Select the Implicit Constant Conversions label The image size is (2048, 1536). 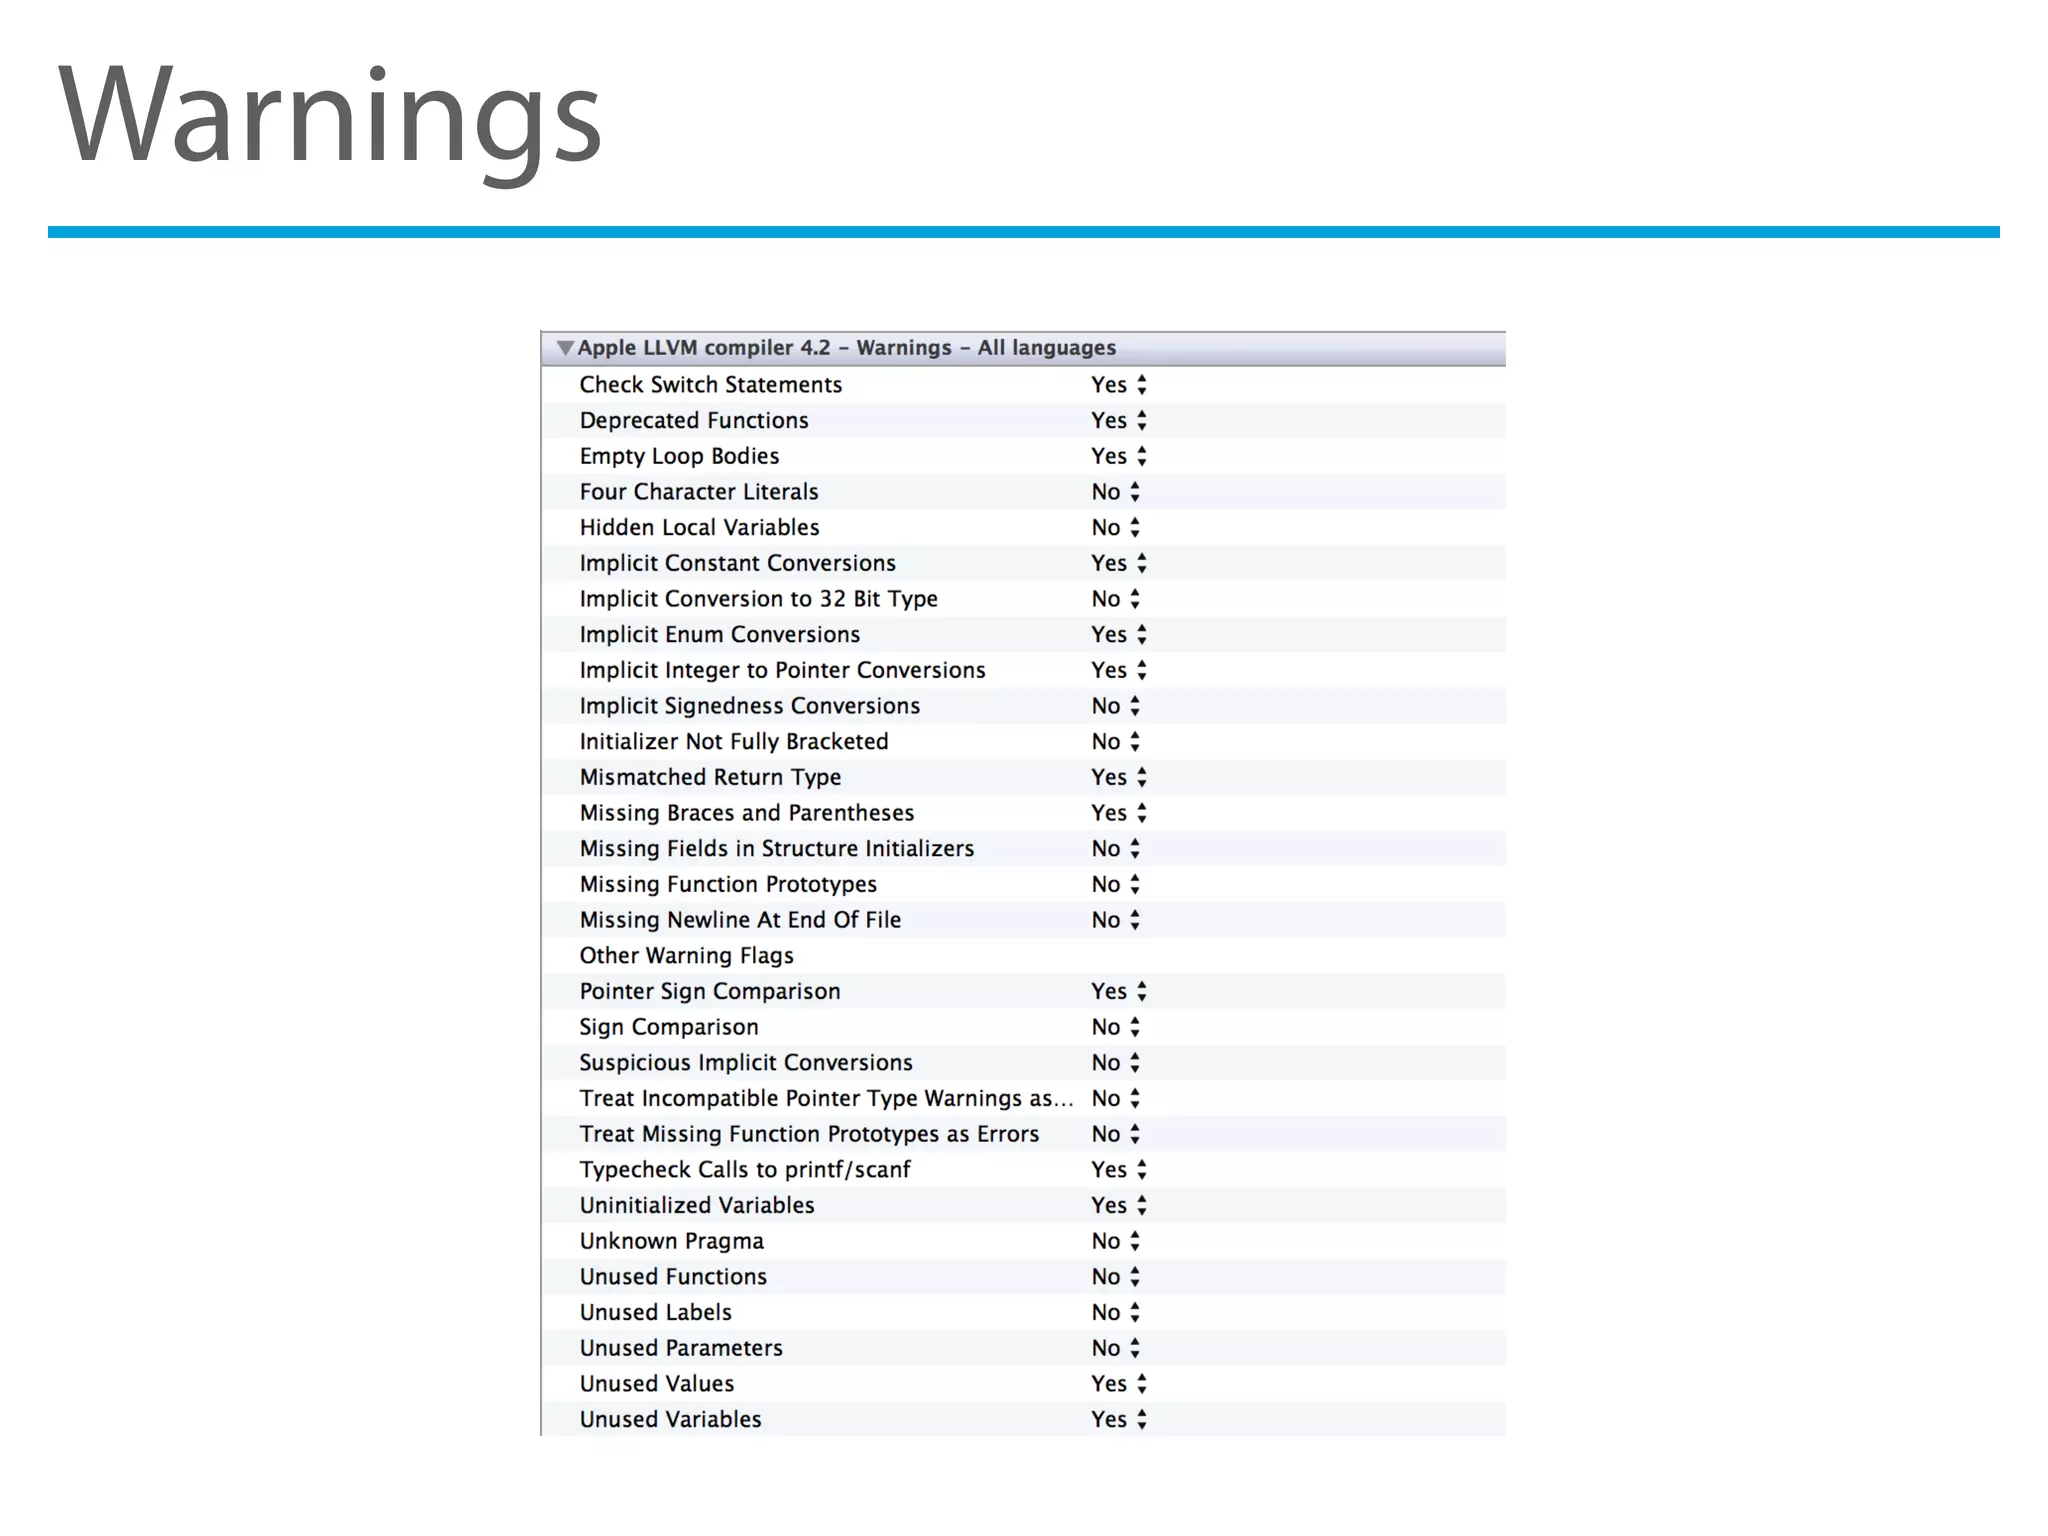[x=737, y=563]
